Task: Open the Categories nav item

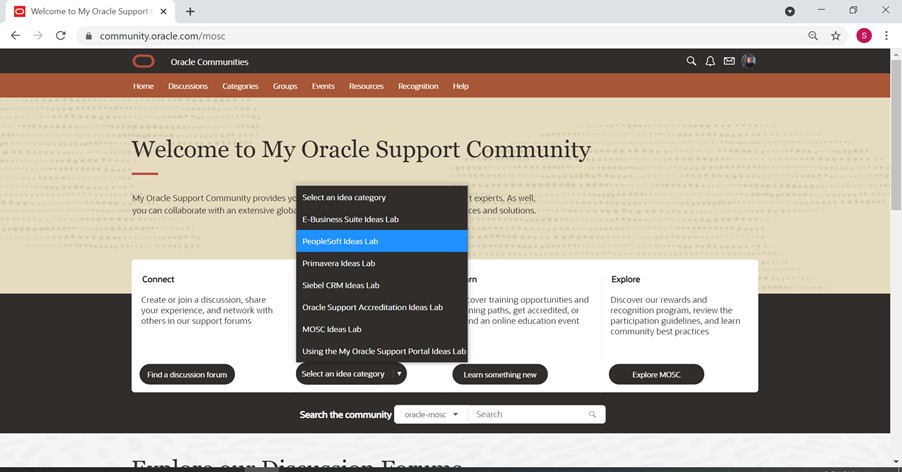Action: (240, 86)
